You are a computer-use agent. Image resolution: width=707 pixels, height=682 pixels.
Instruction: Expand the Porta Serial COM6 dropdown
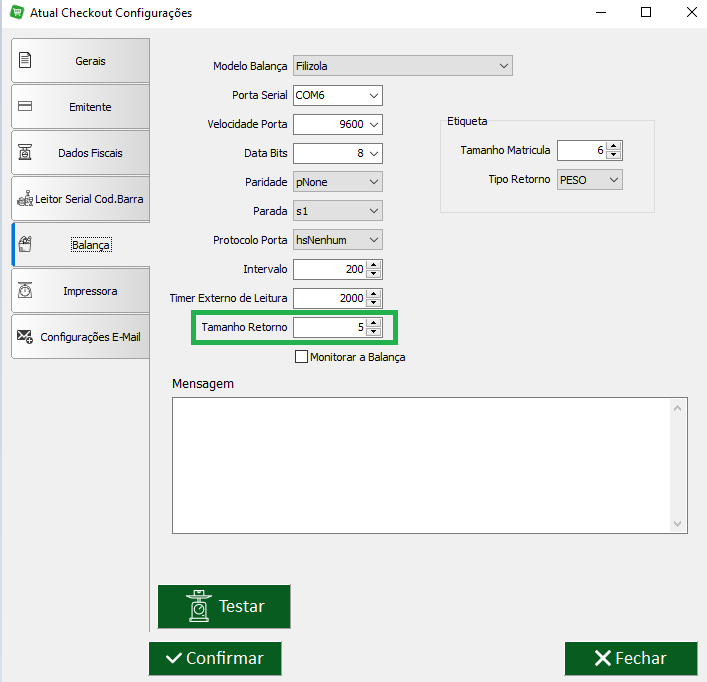point(374,96)
